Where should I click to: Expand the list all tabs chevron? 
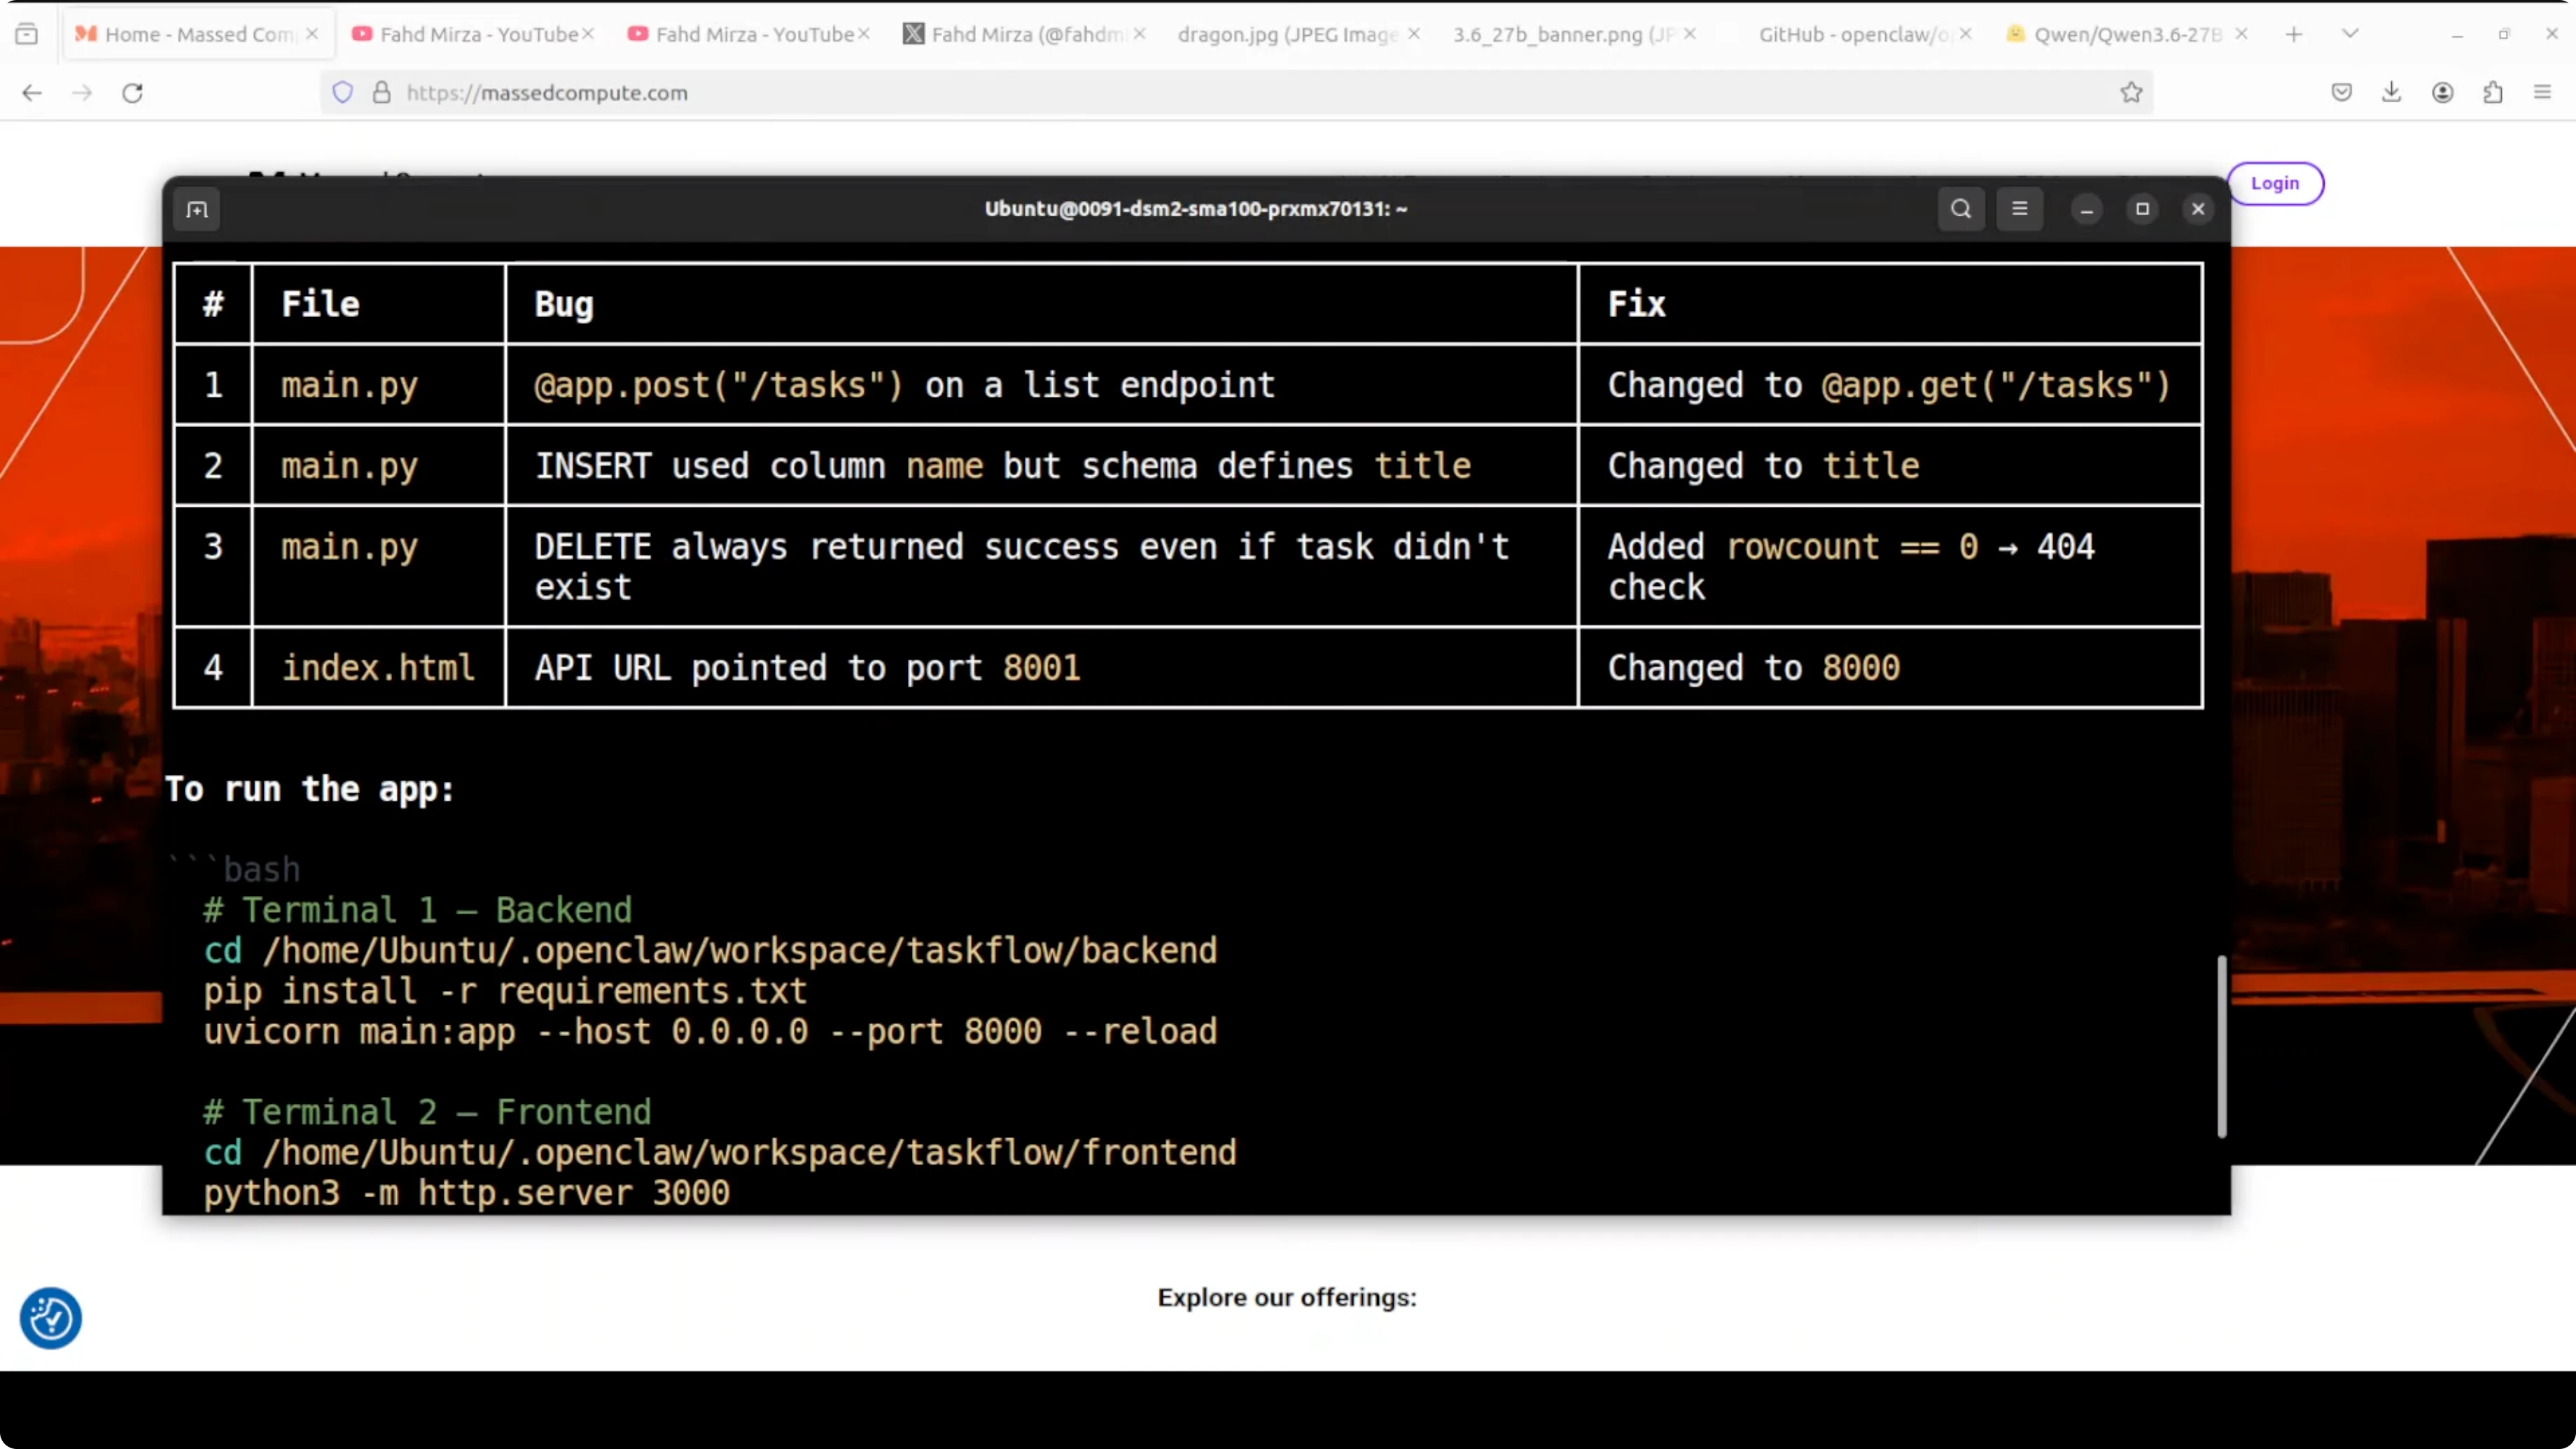tap(2350, 34)
